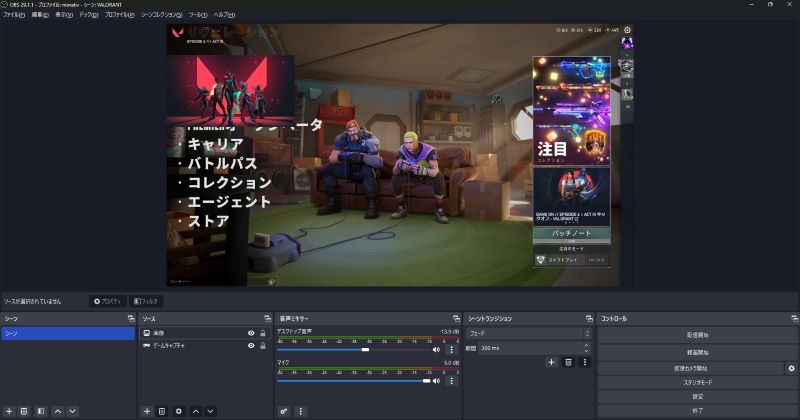
Task: Select the ゲームキャプチャ source row
Action: tap(205, 345)
